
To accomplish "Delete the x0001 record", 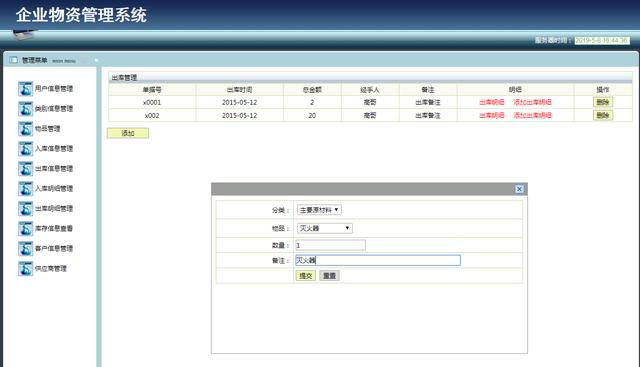I will pos(603,102).
